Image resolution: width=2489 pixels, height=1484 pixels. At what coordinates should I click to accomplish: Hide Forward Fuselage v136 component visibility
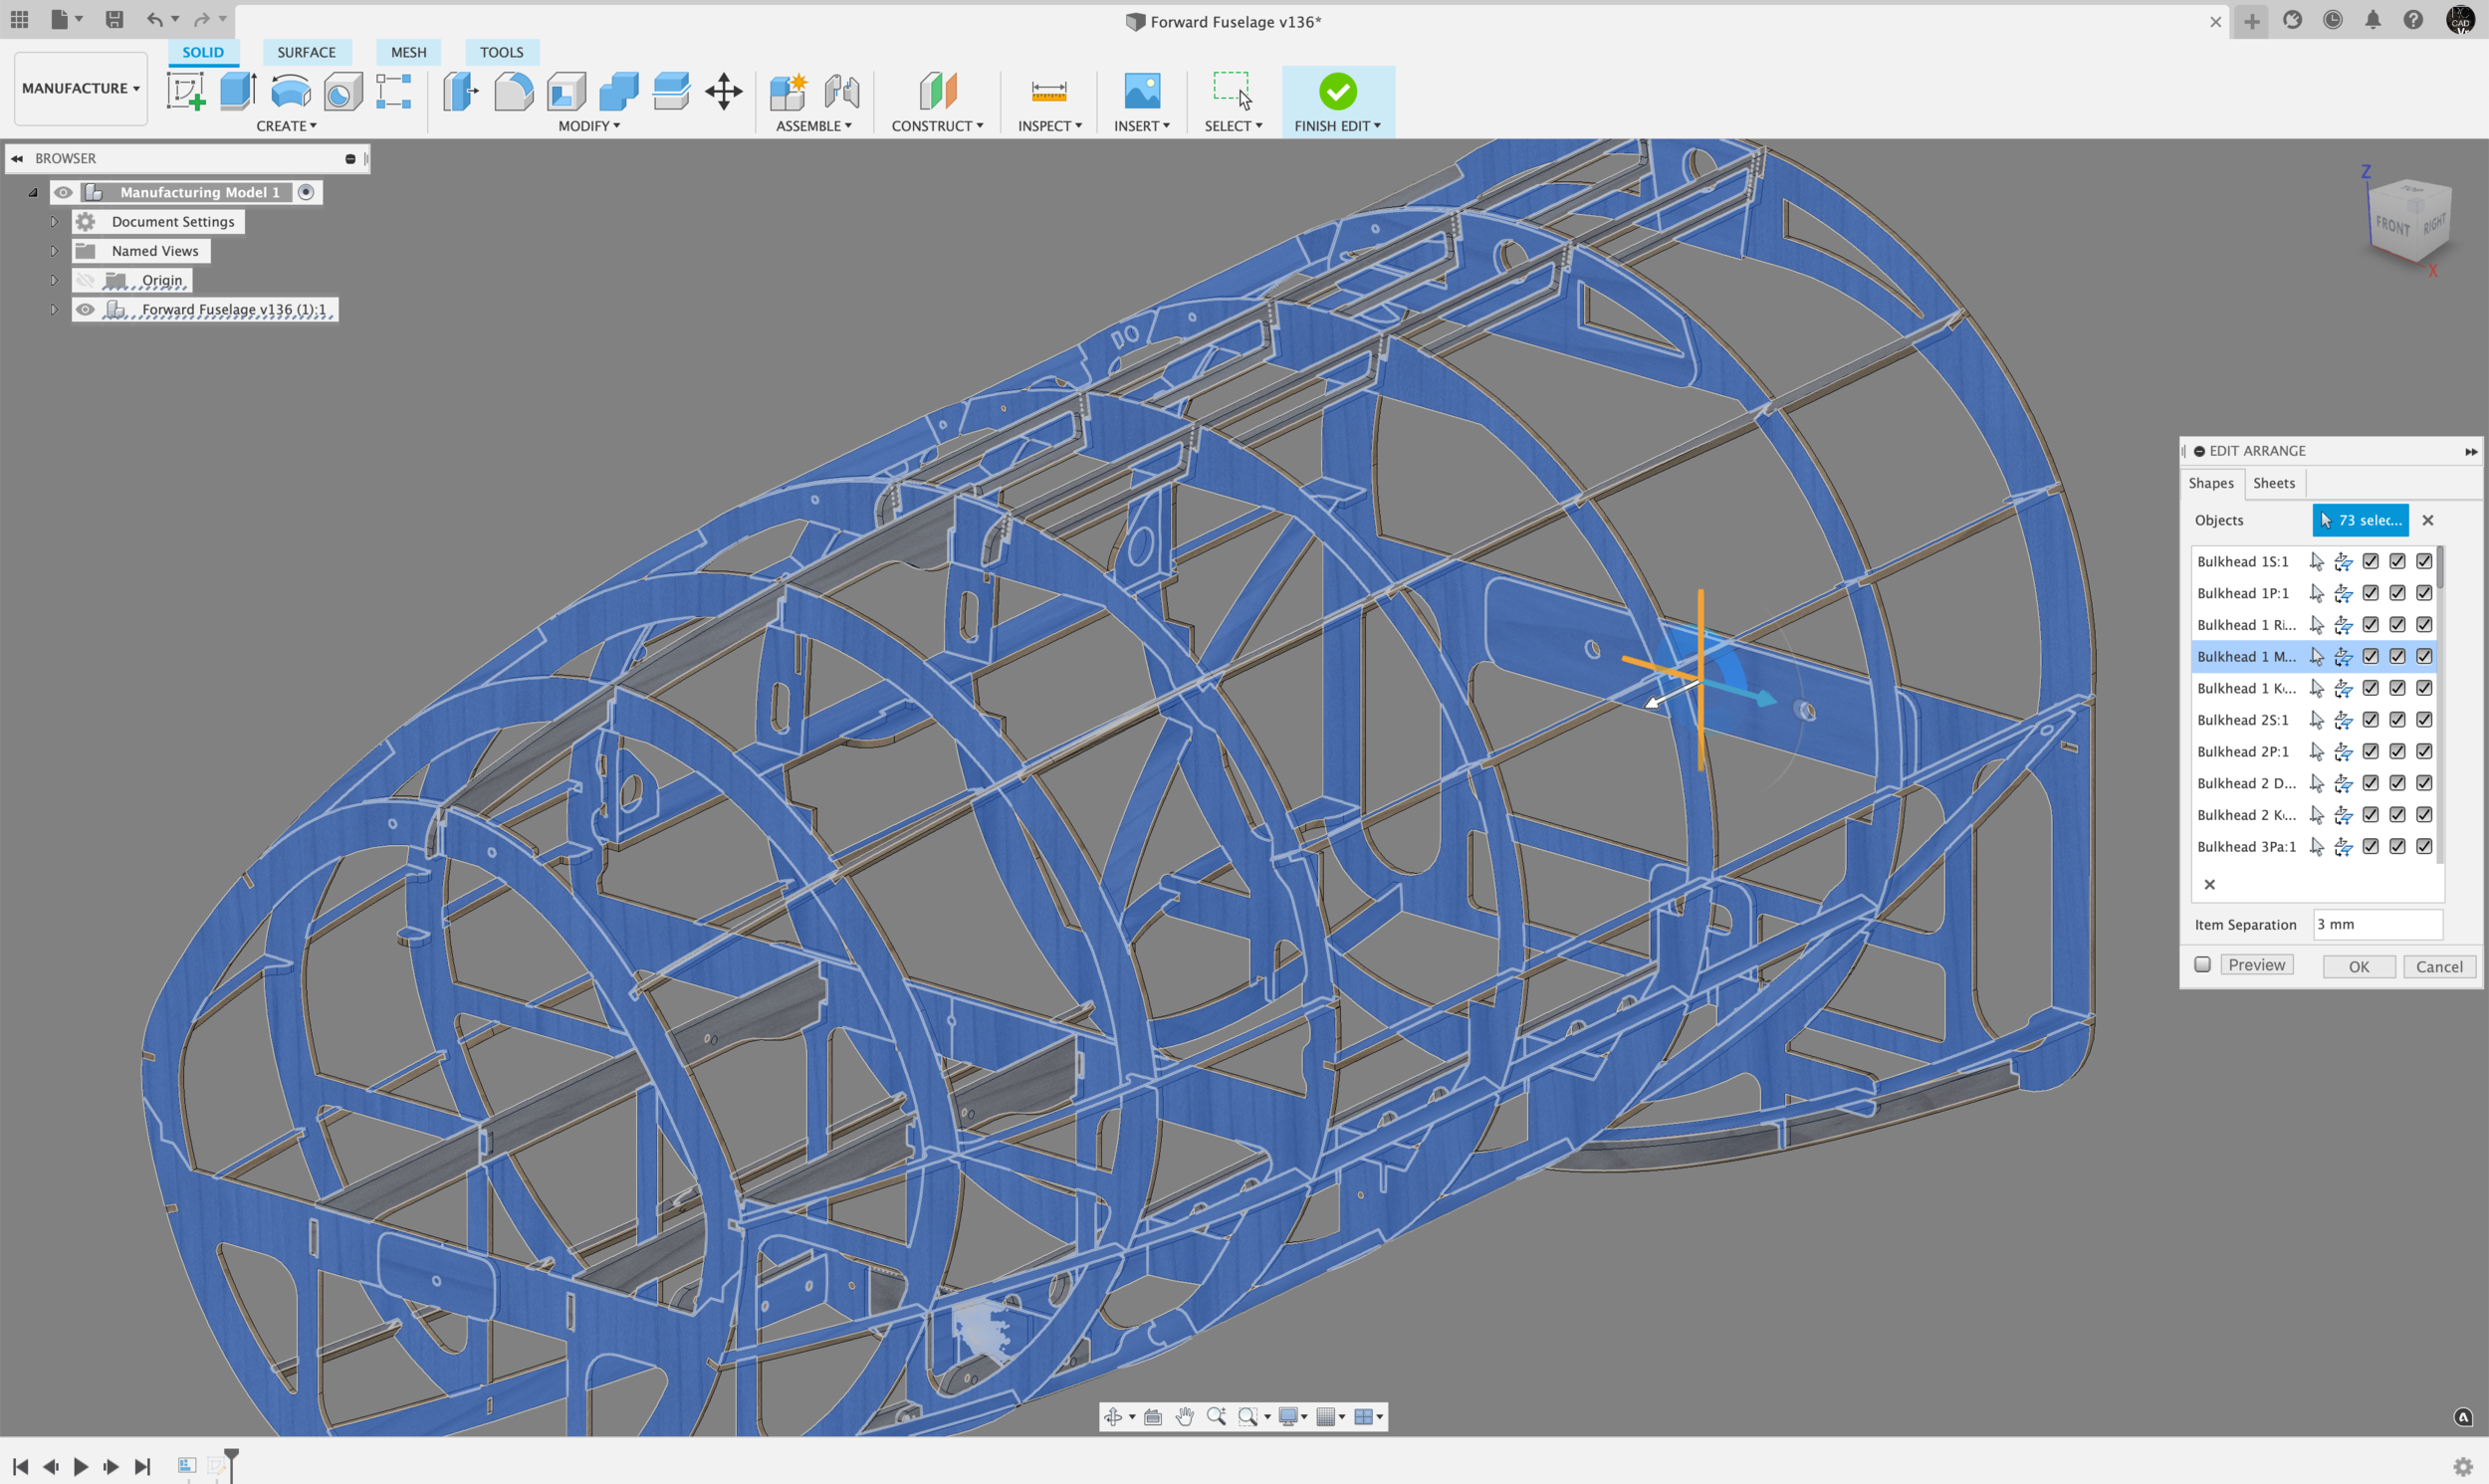(85, 309)
